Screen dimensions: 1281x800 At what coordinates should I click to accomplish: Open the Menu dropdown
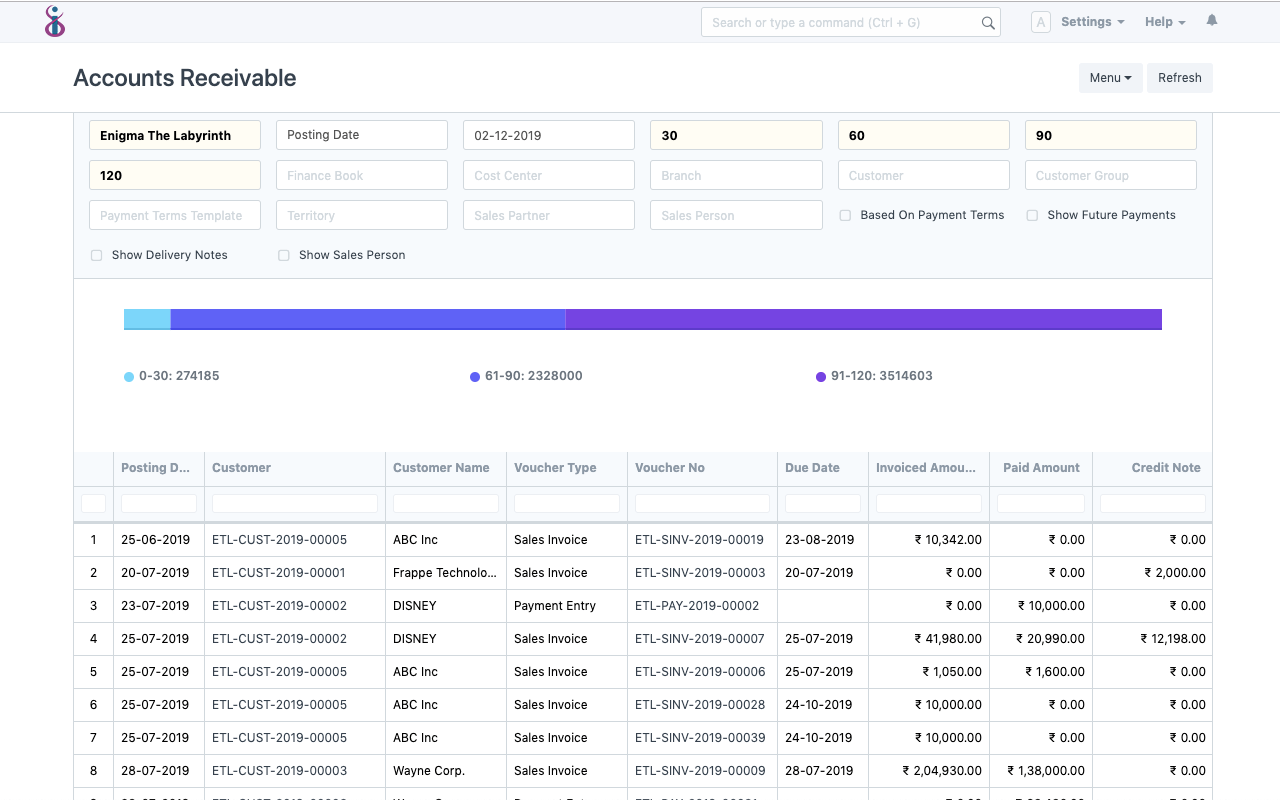[1110, 77]
